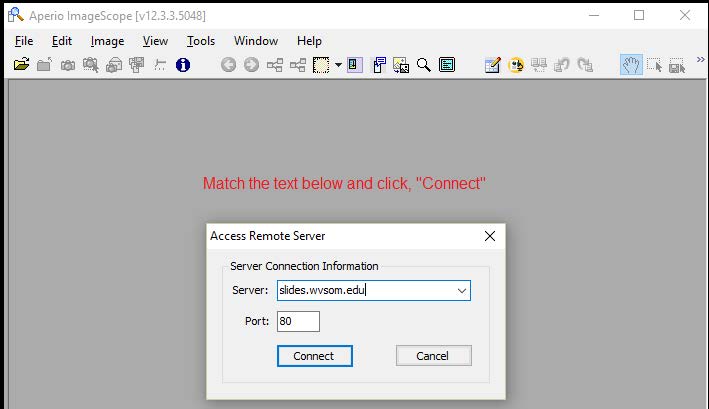Click the snapshot camera icon
Image resolution: width=709 pixels, height=409 pixels.
[68, 66]
